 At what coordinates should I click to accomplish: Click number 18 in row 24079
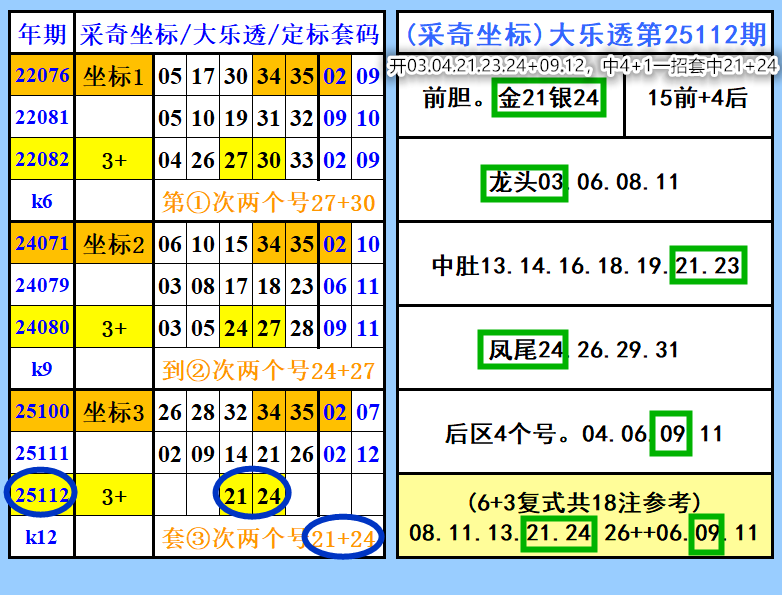coord(269,286)
